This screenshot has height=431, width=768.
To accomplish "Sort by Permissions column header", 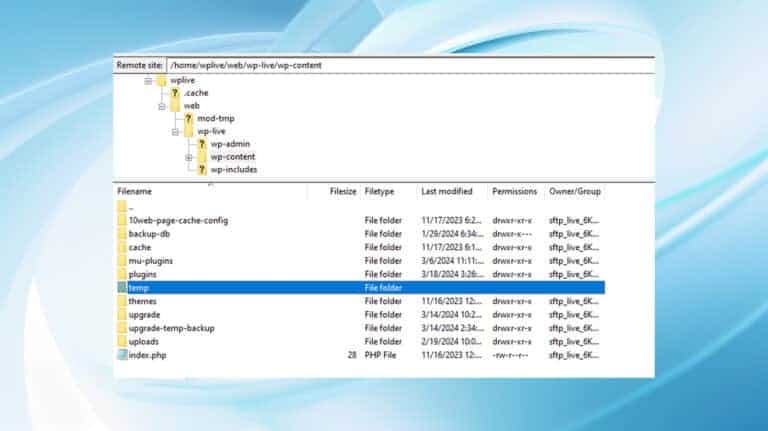I will click(x=514, y=192).
